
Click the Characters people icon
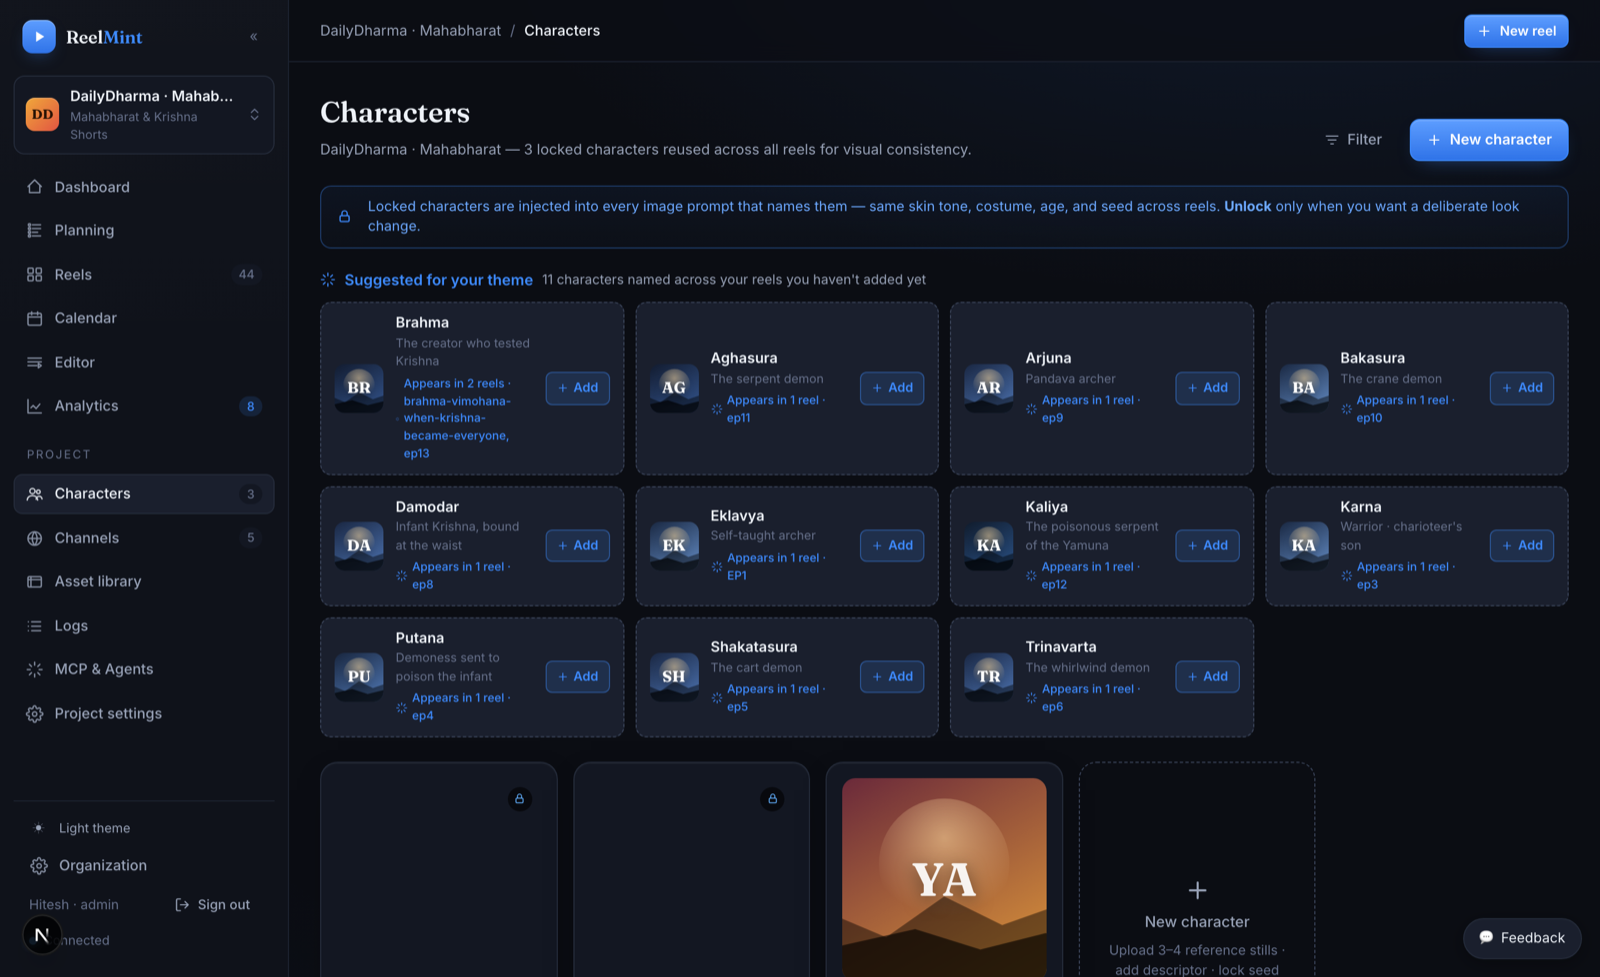[35, 494]
